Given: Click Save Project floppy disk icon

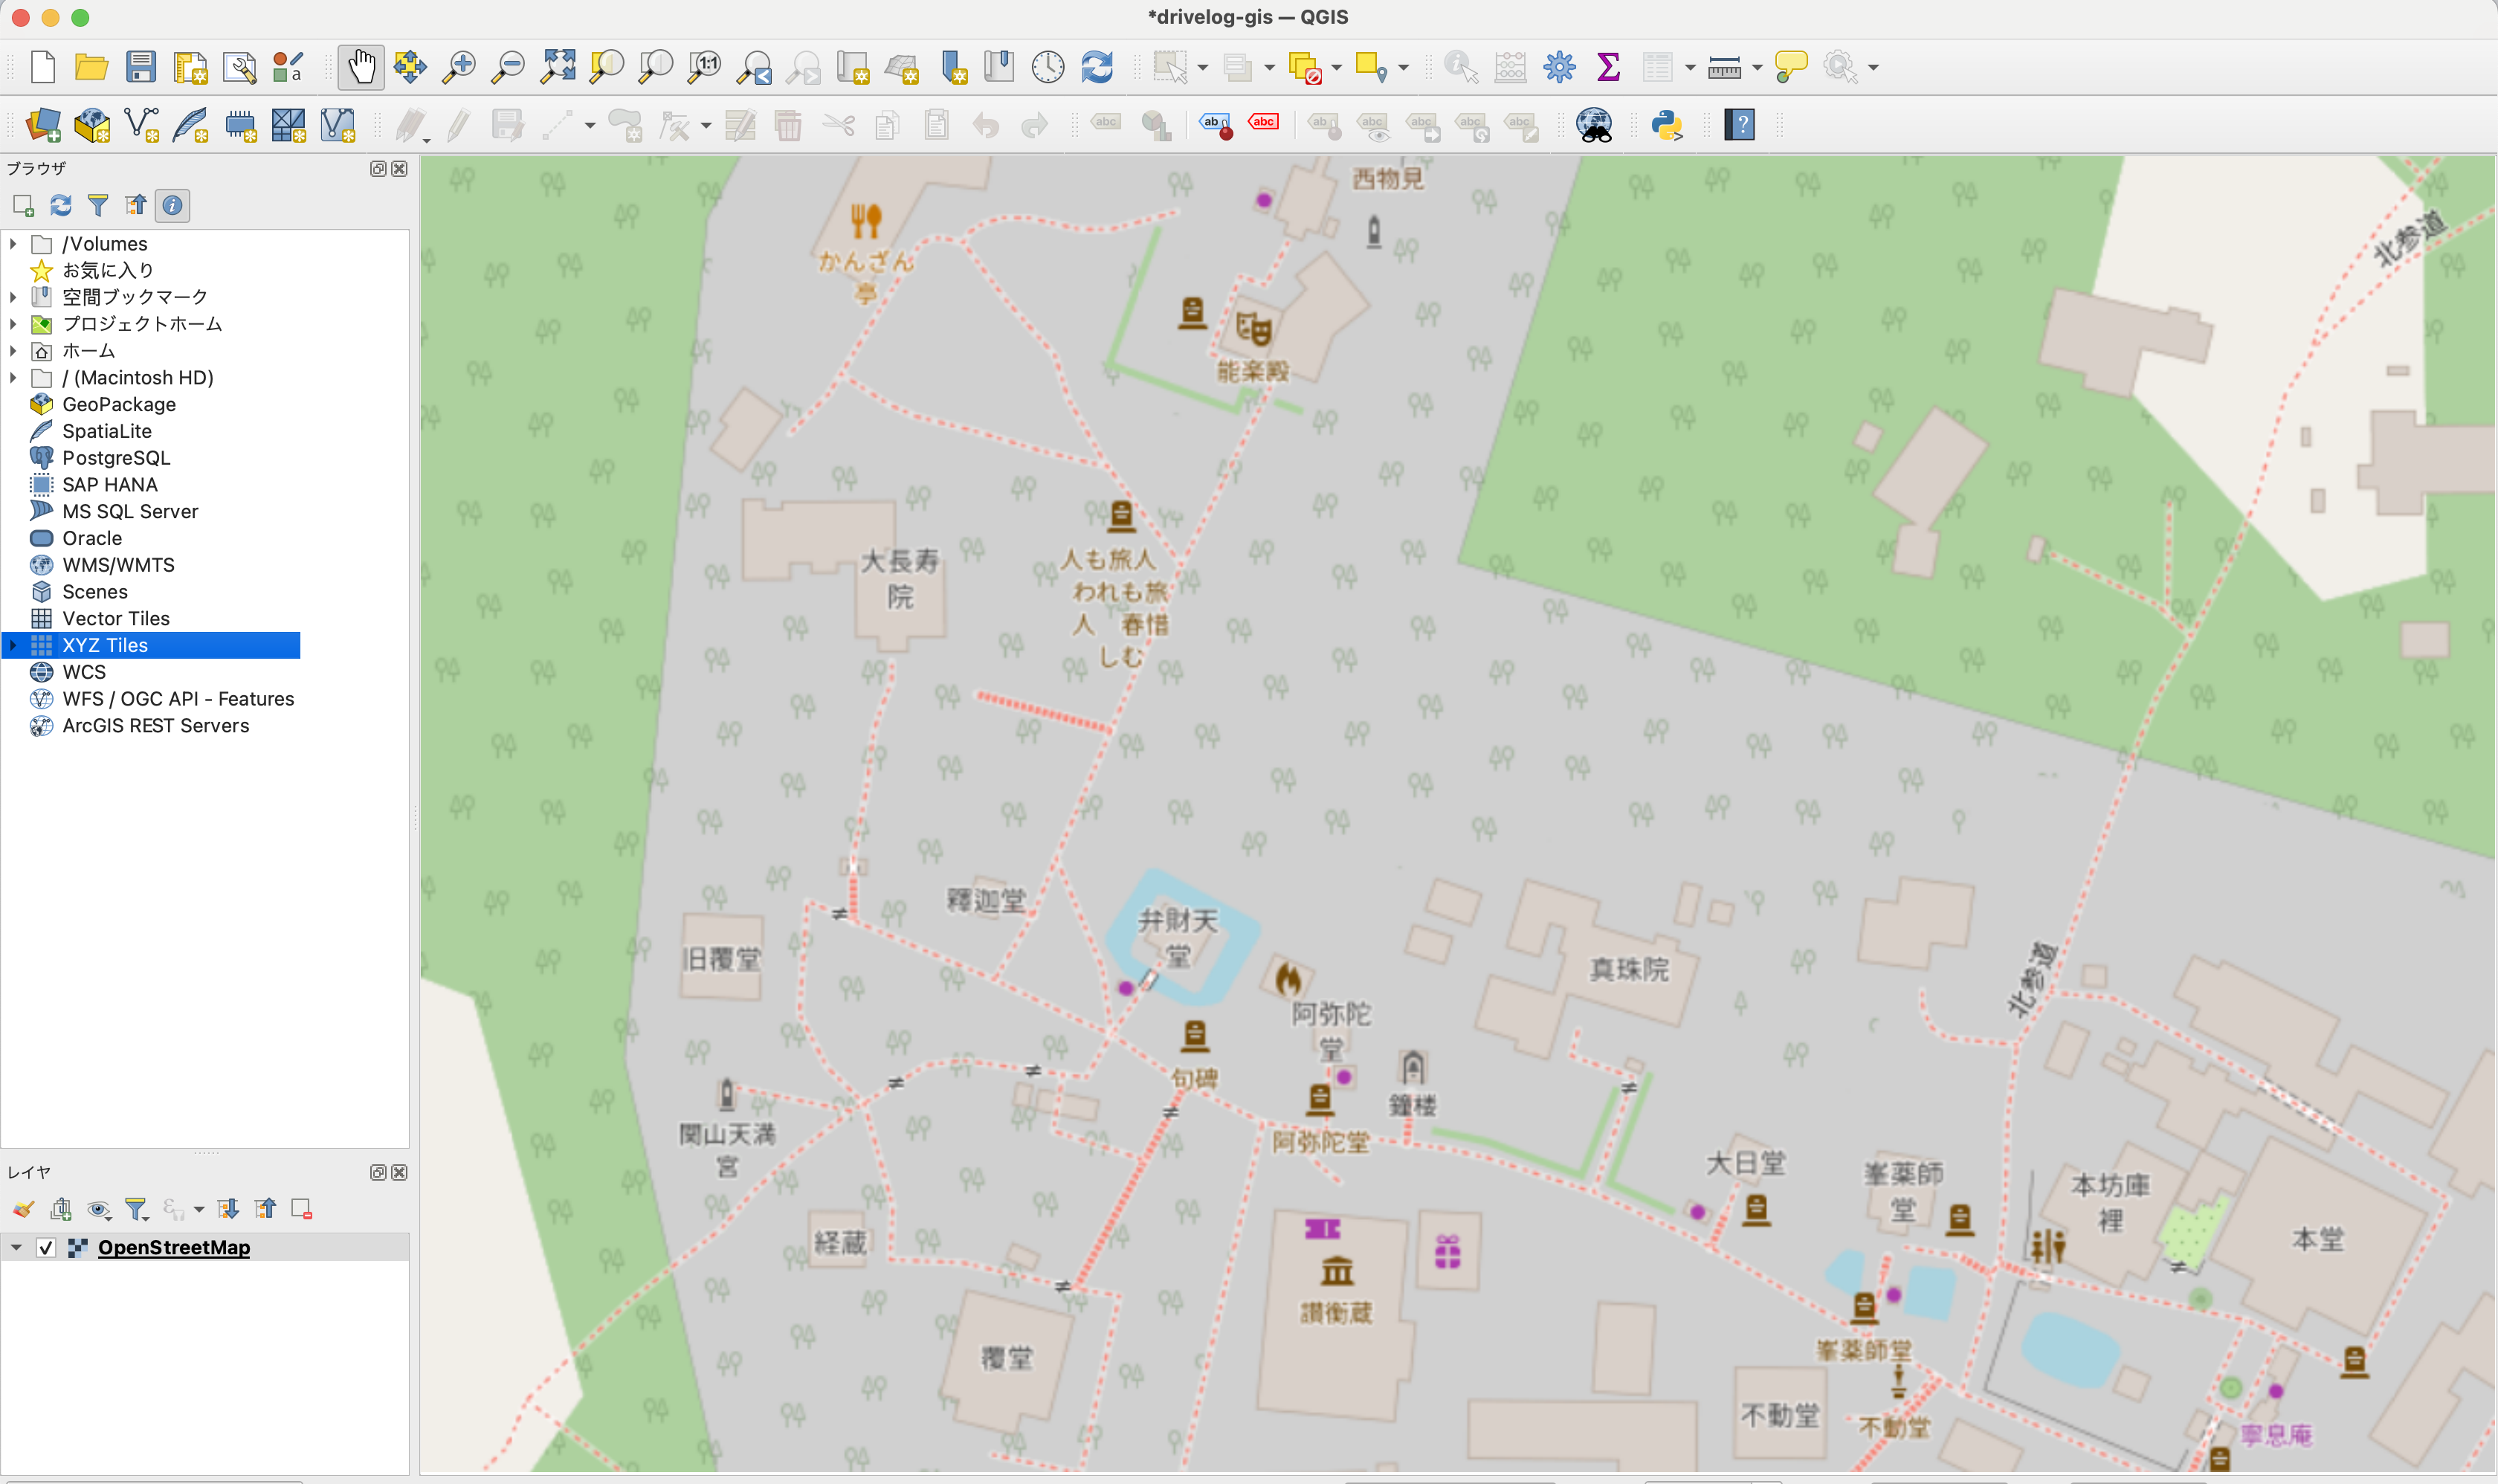Looking at the screenshot, I should click(x=141, y=67).
